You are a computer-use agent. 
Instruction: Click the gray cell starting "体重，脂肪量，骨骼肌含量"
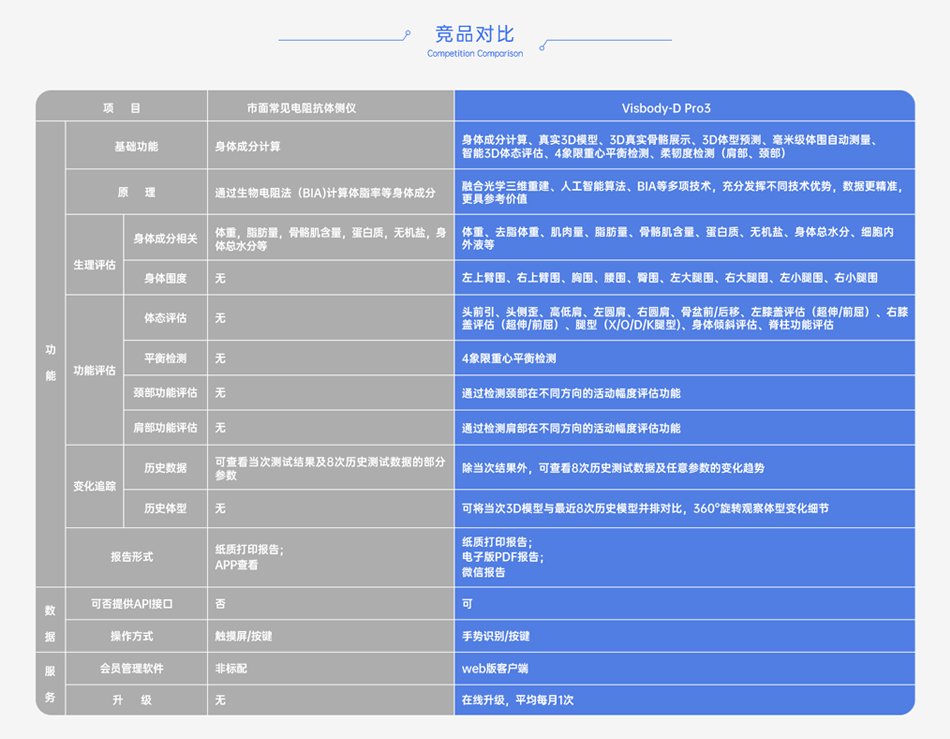tap(331, 239)
